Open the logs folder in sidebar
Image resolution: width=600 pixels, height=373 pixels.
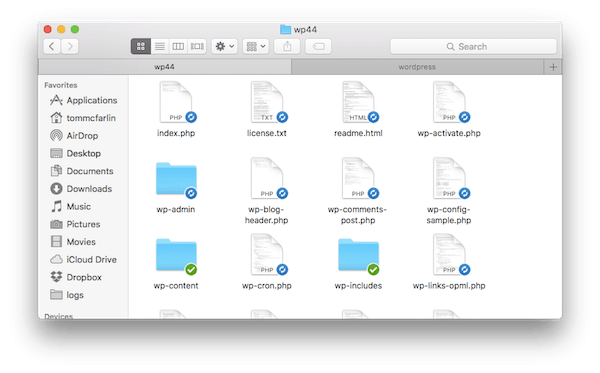pyautogui.click(x=67, y=295)
